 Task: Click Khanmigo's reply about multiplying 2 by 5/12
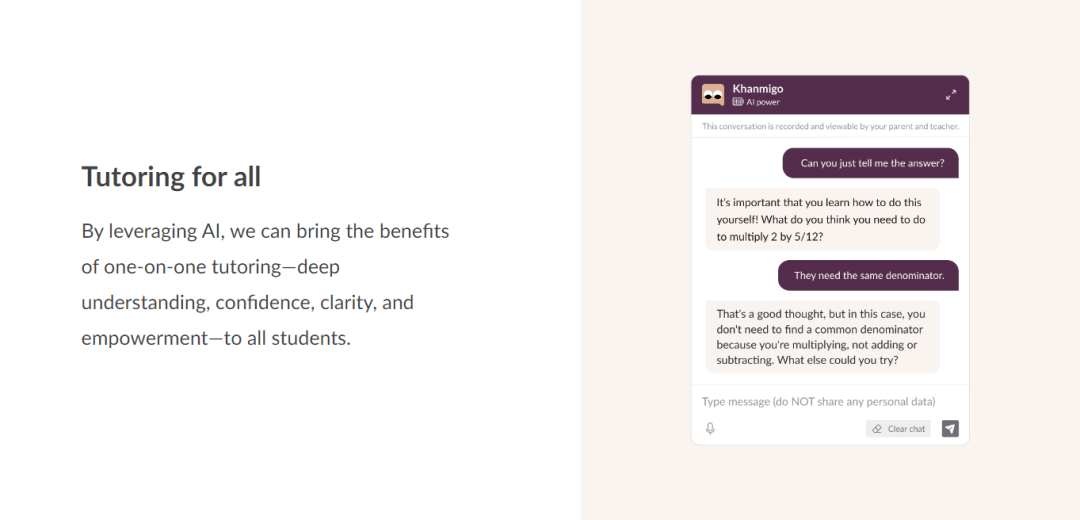[x=822, y=219]
